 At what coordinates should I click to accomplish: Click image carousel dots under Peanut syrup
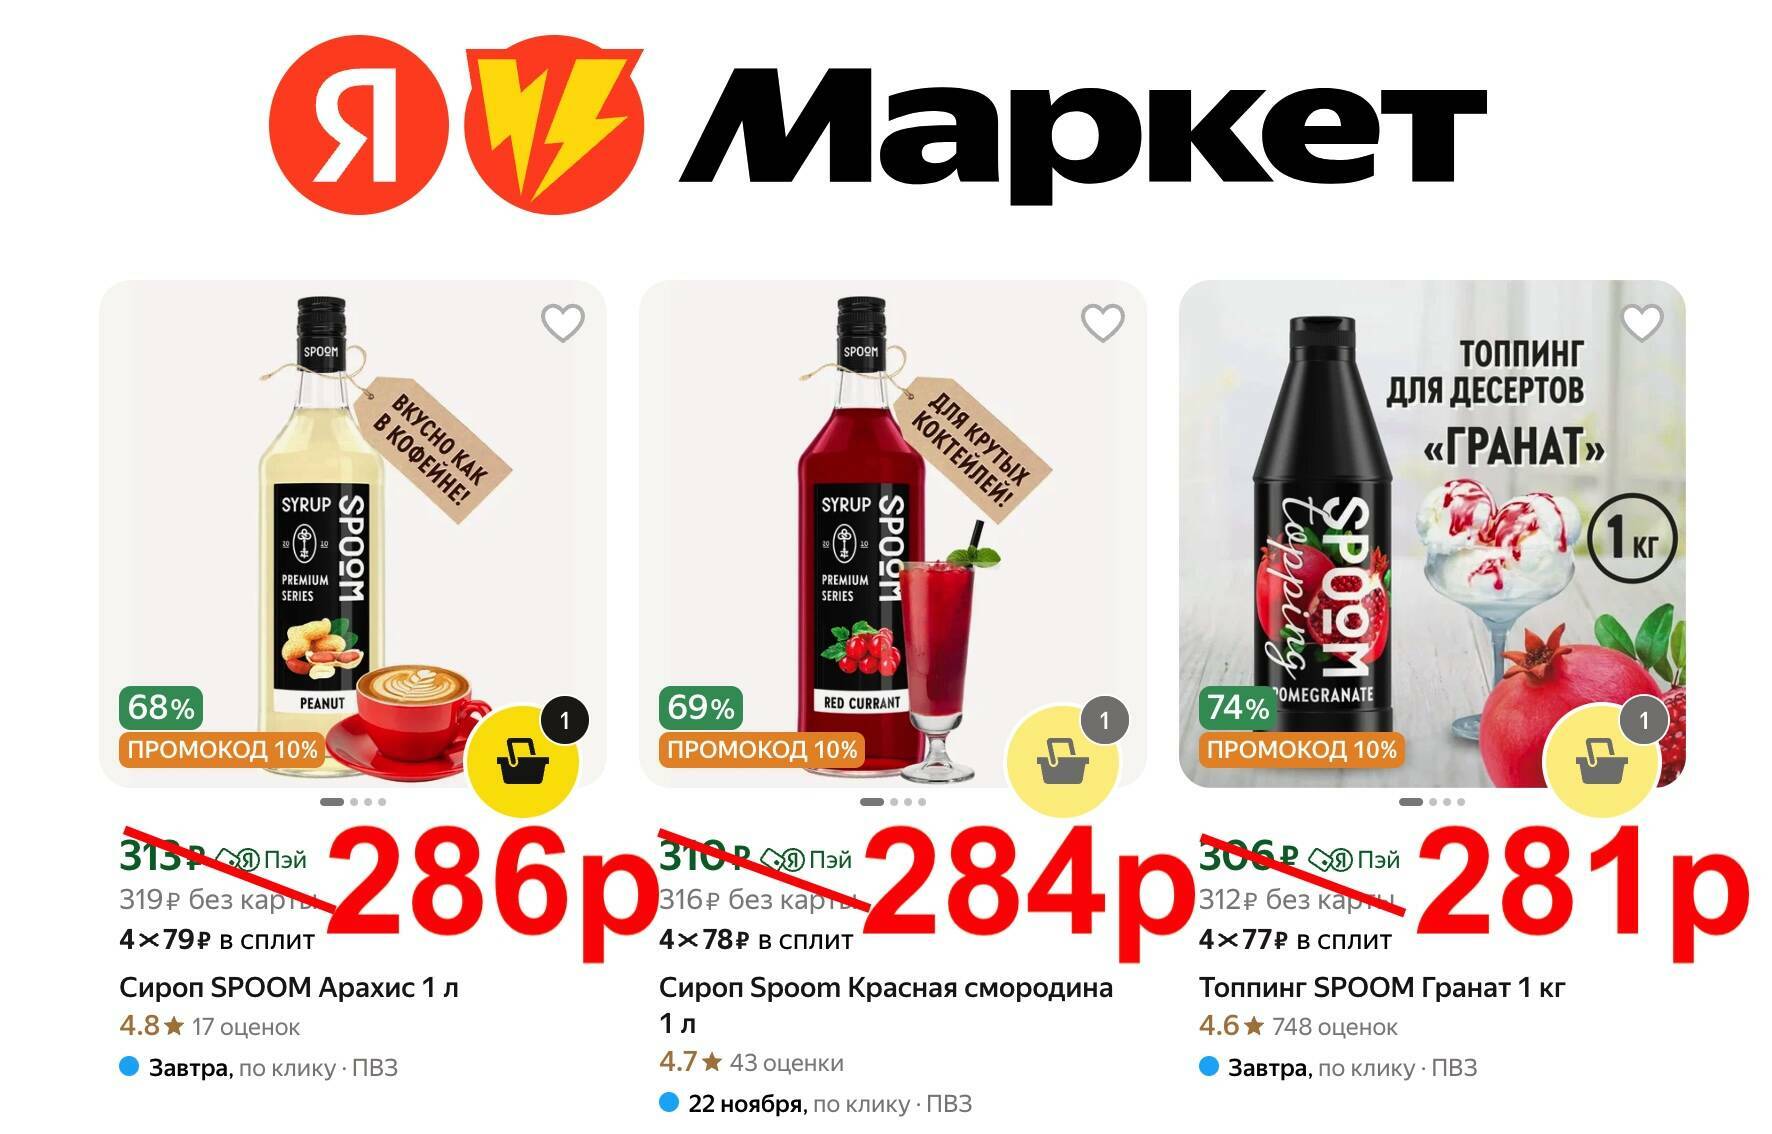click(353, 802)
